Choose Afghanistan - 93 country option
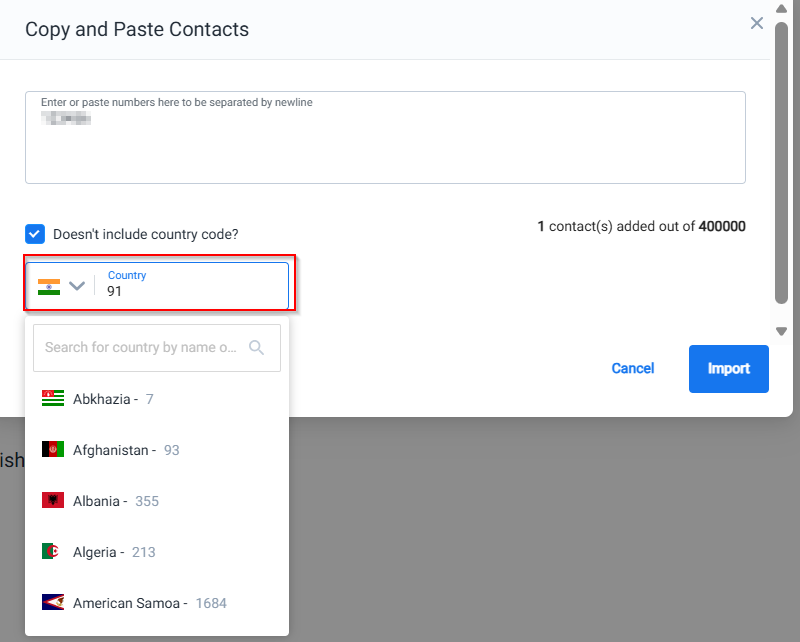Viewport: 800px width, 642px height. tap(126, 450)
